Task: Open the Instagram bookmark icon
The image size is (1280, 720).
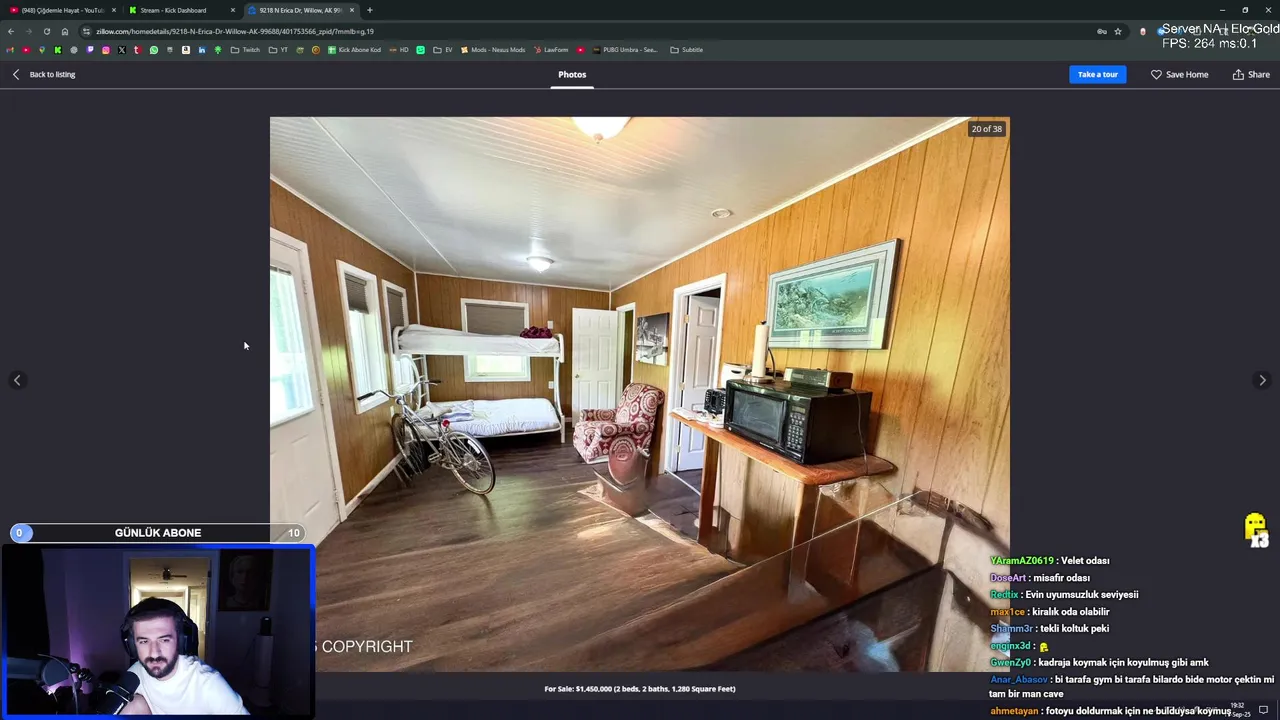Action: tap(106, 49)
